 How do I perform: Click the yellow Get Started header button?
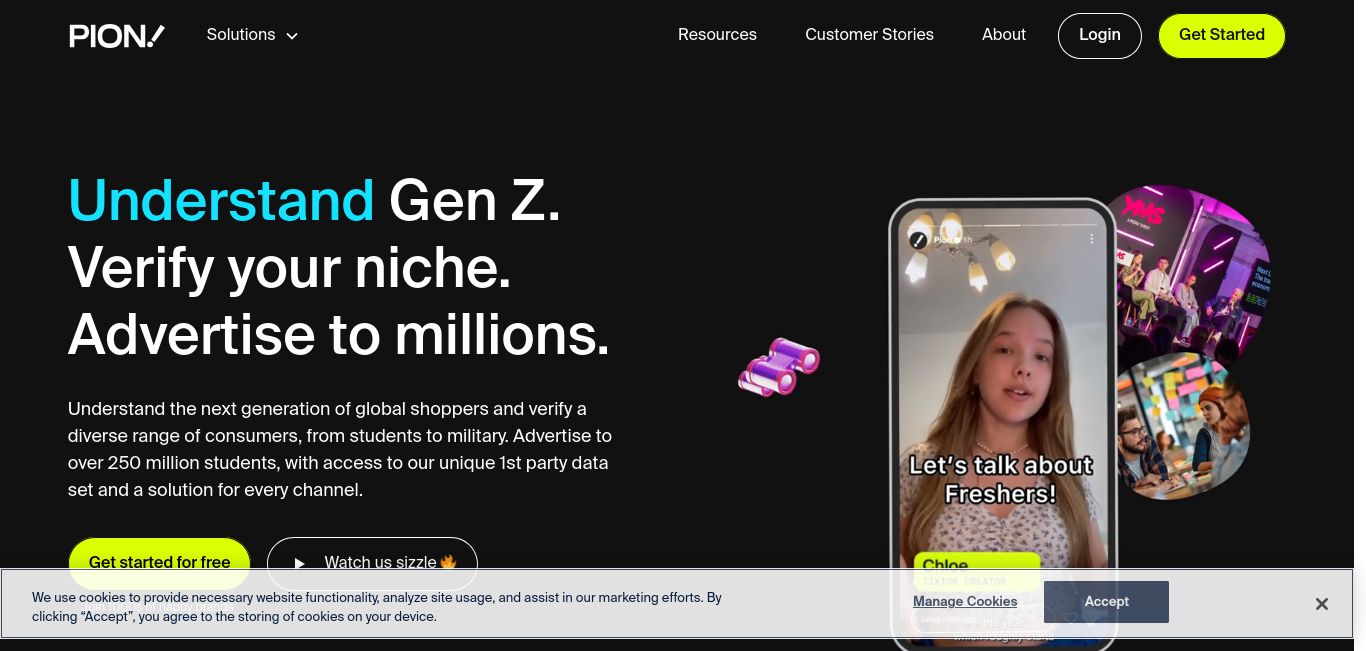pyautogui.click(x=1222, y=35)
